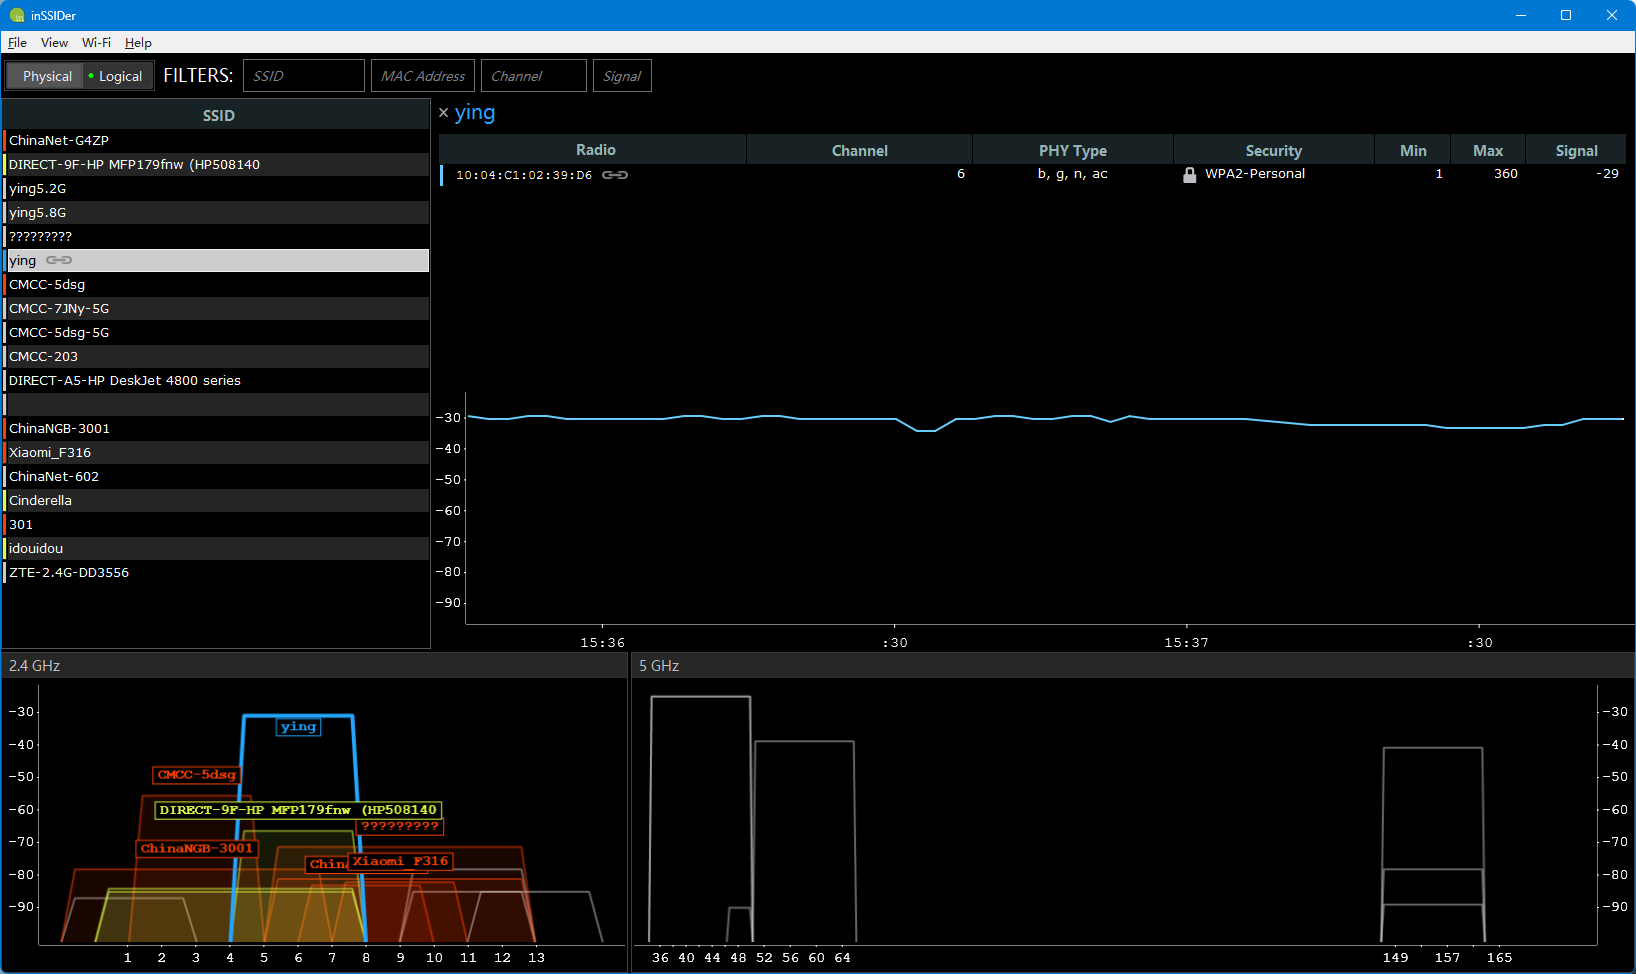Click the MAC Address filter field
Image resolution: width=1636 pixels, height=974 pixels.
[423, 76]
